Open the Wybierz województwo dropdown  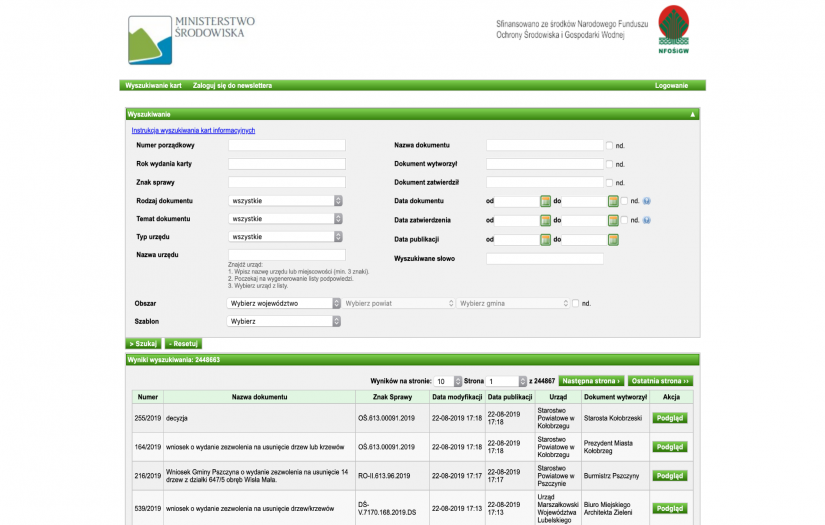[284, 304]
